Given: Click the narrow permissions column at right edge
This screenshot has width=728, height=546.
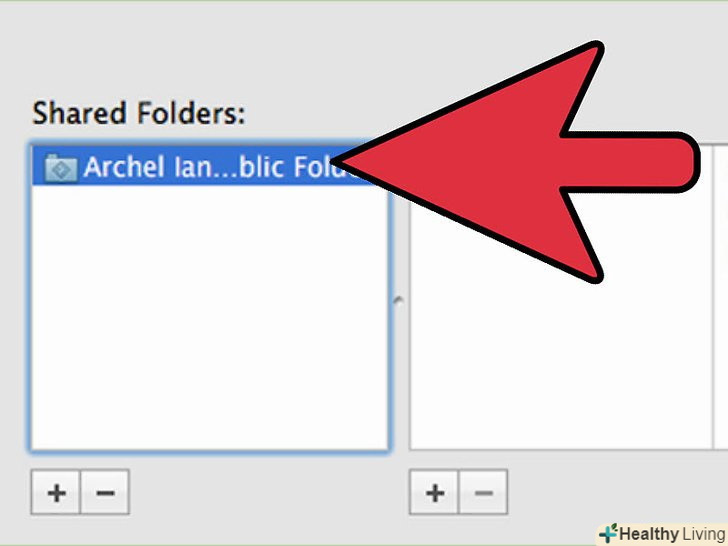Looking at the screenshot, I should pyautogui.click(x=721, y=297).
